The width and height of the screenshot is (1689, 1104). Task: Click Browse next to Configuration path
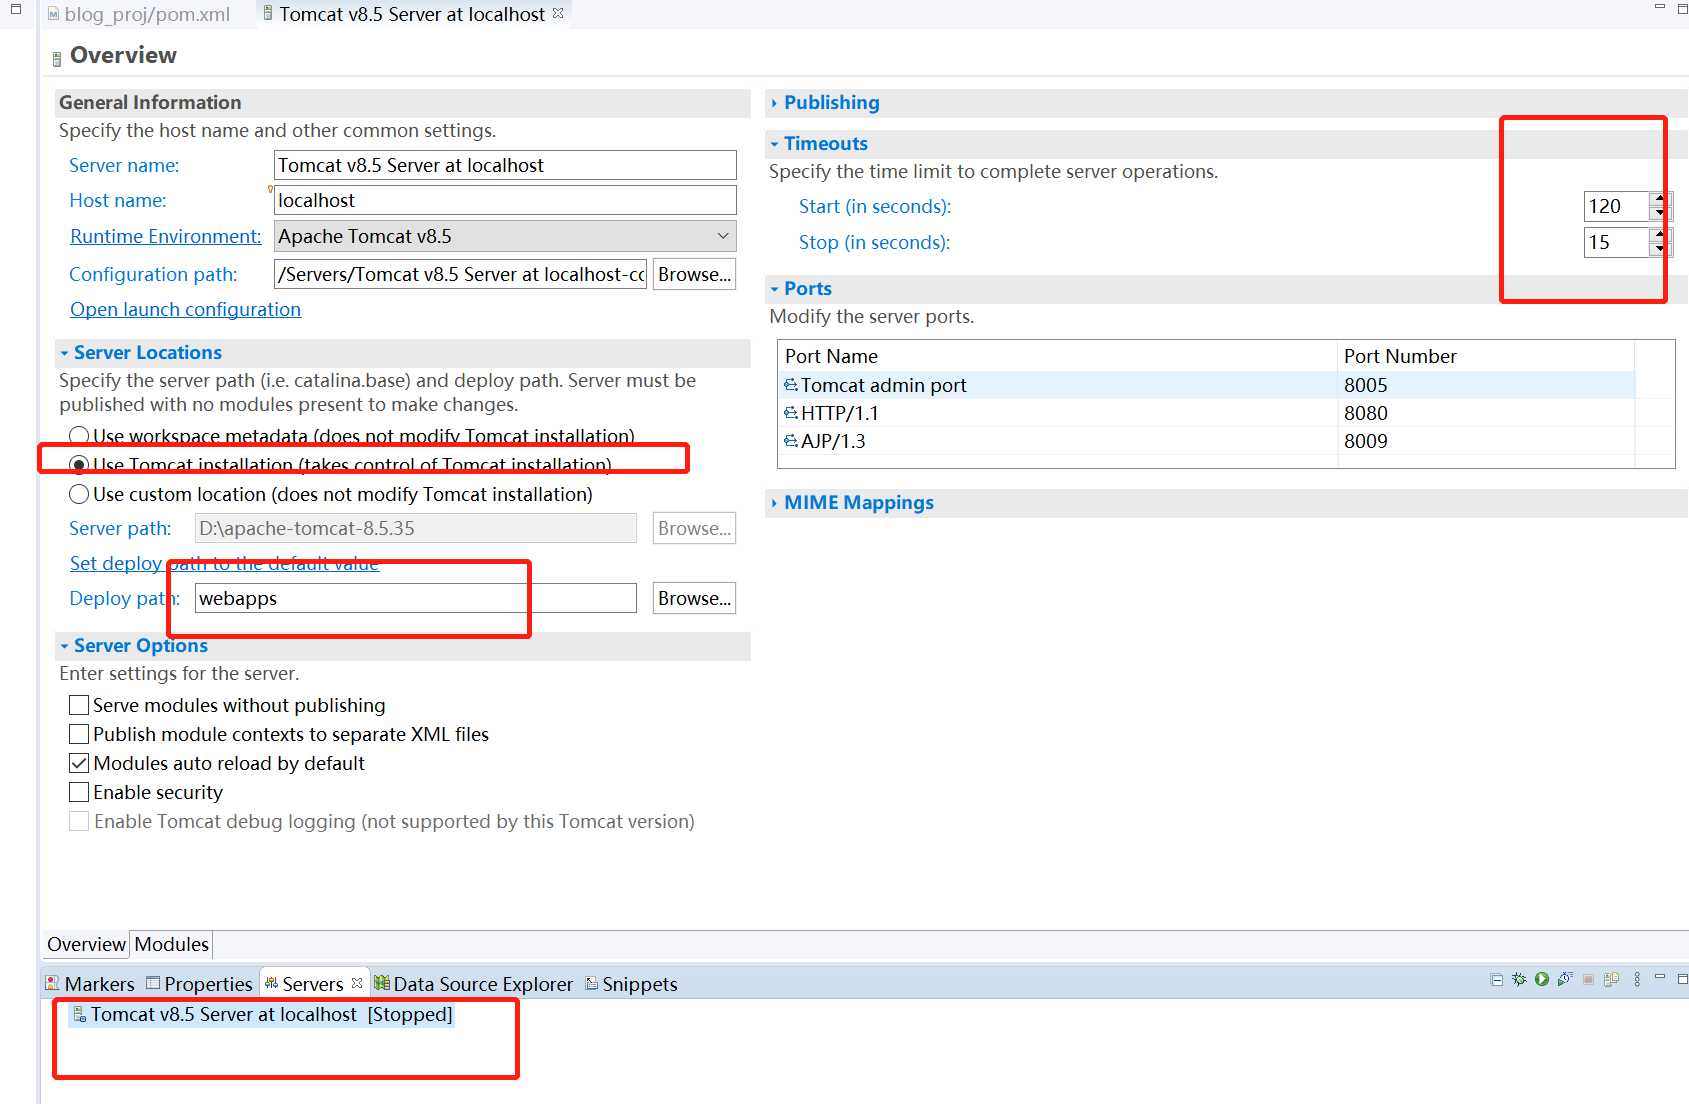(x=694, y=274)
